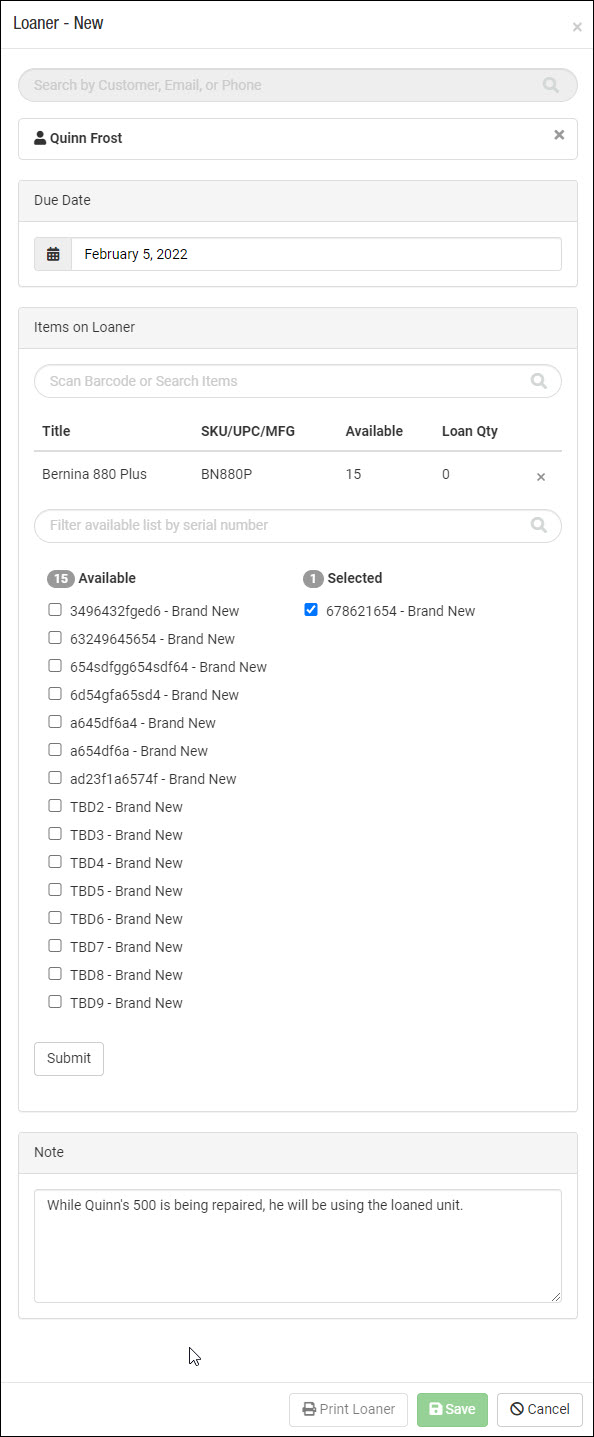Viewport: 594px width, 1437px height.
Task: Select the TBD5 - Brand New checkbox
Action: point(55,890)
